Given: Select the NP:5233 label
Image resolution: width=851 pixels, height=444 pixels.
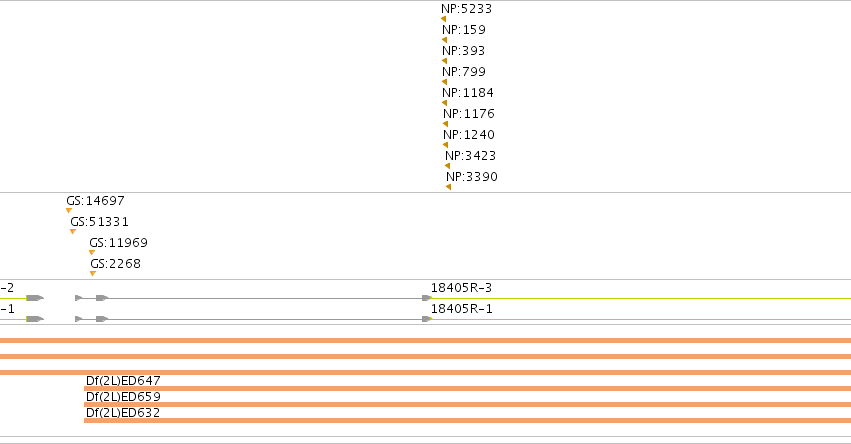Looking at the screenshot, I should coord(467,9).
